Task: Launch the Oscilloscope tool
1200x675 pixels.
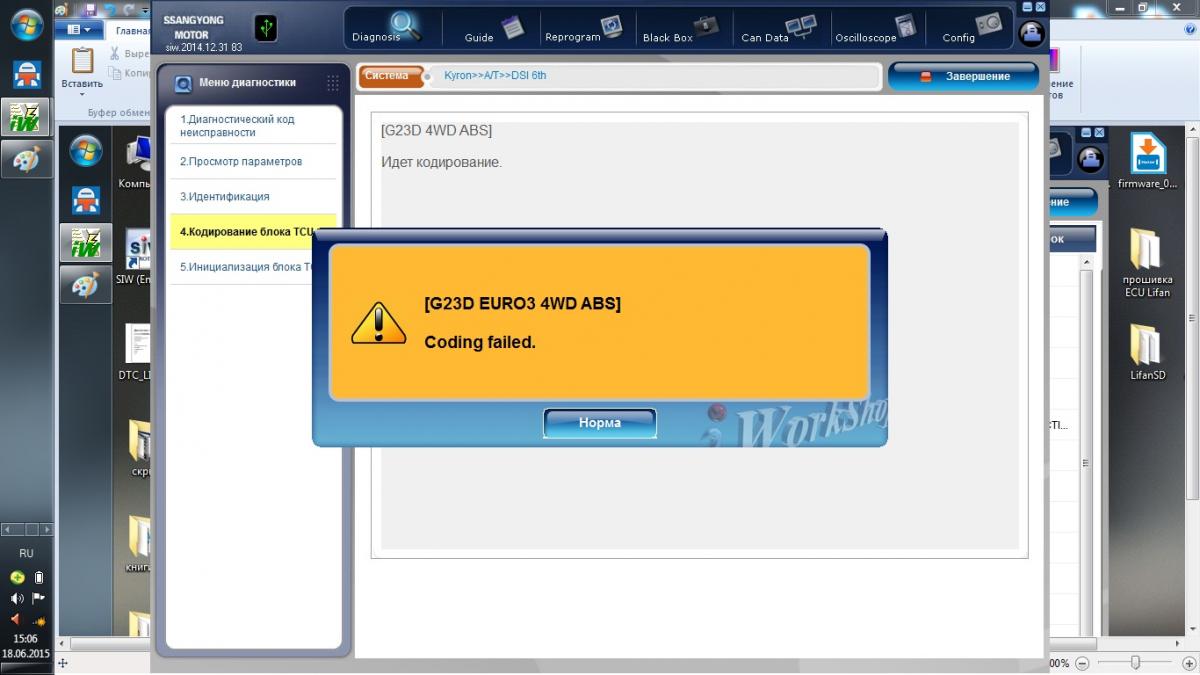Action: pos(877,28)
